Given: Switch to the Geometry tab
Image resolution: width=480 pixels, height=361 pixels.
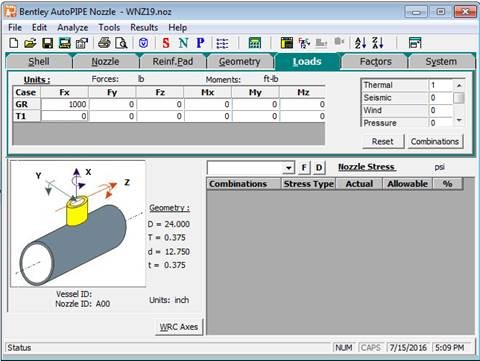Looking at the screenshot, I should click(239, 61).
